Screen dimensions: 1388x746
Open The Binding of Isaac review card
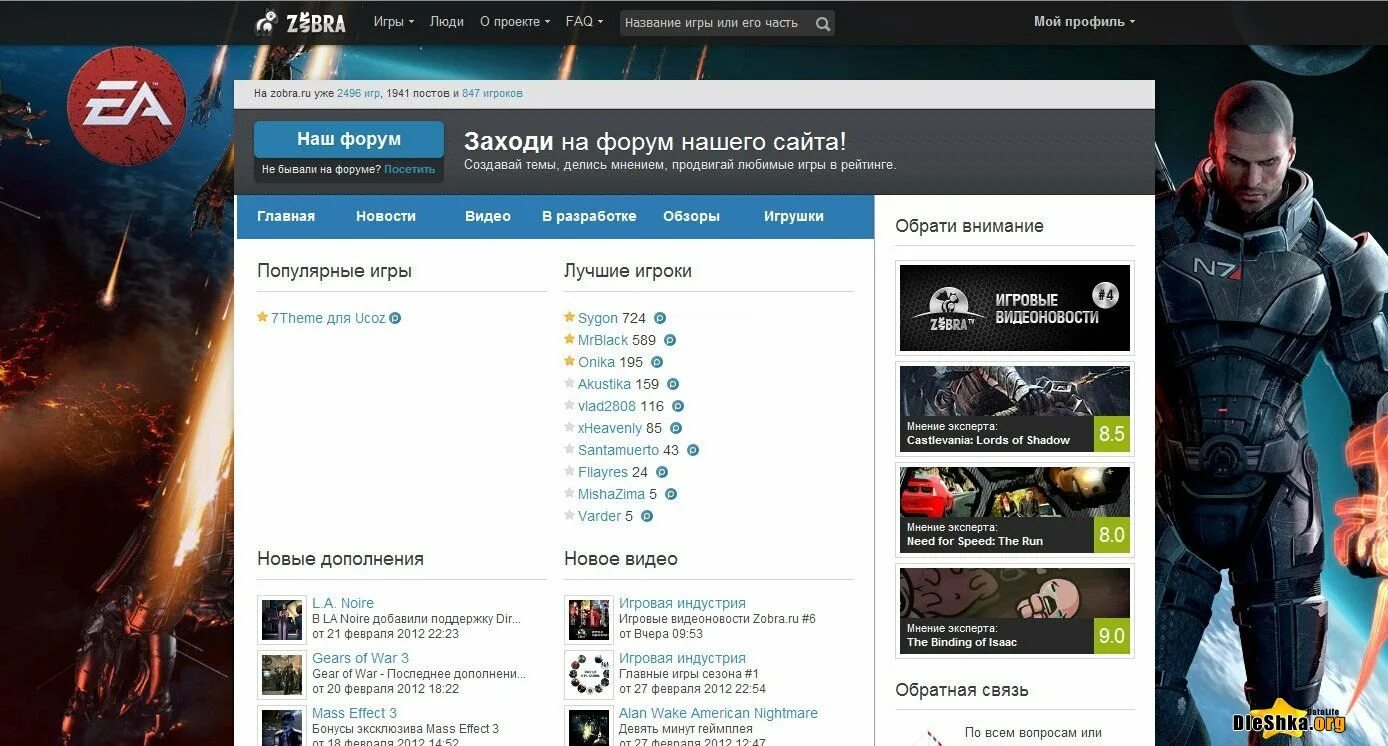(x=1015, y=611)
